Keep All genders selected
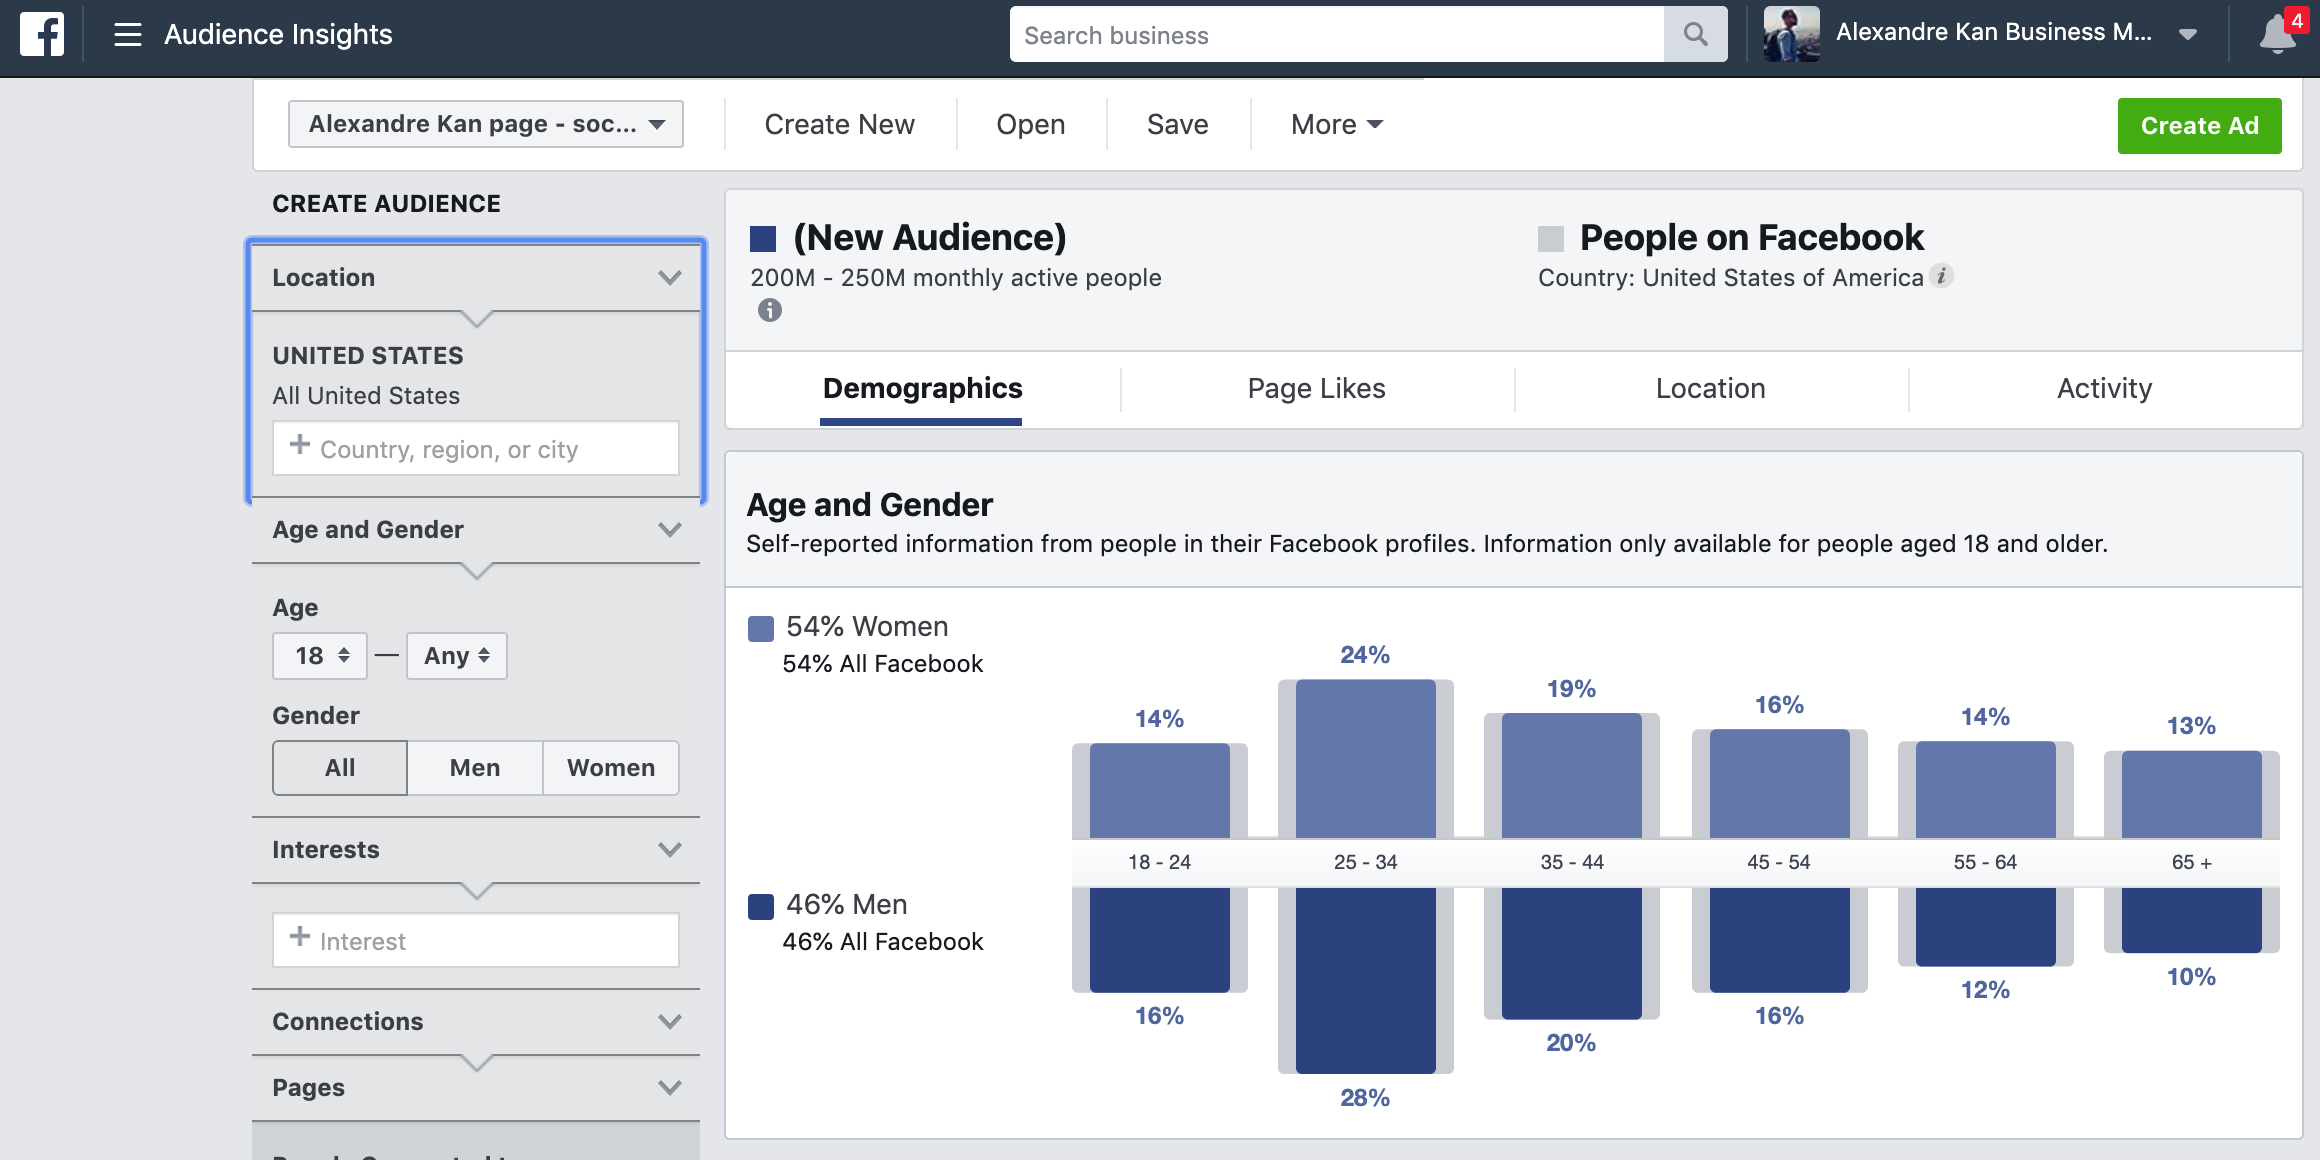Screen dimensions: 2320x1160 pos(339,767)
